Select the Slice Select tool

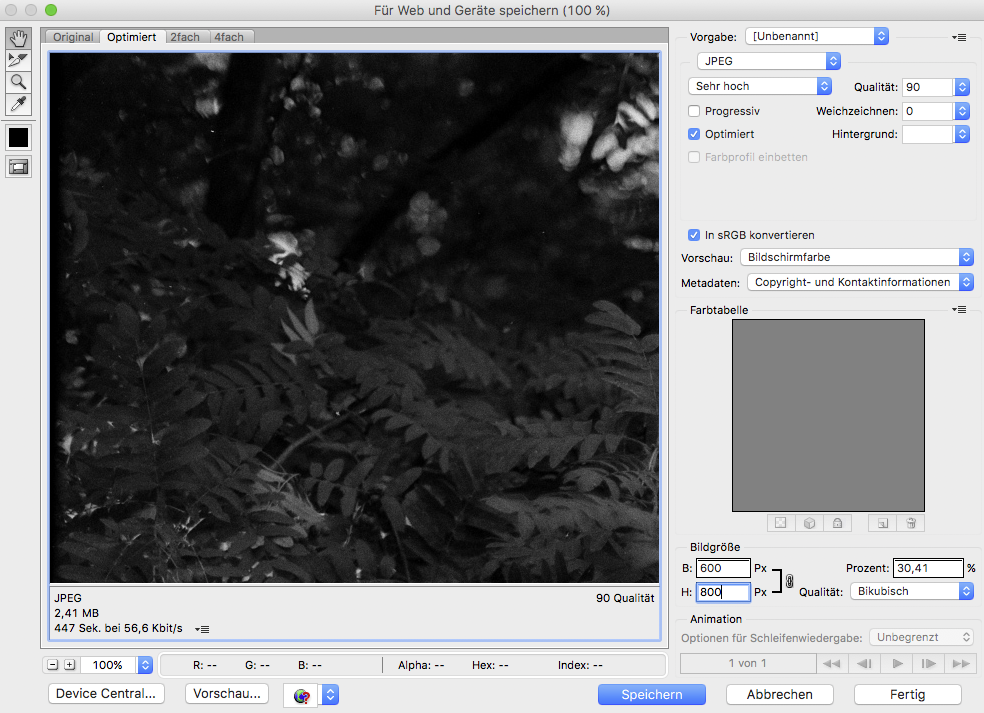pyautogui.click(x=18, y=61)
